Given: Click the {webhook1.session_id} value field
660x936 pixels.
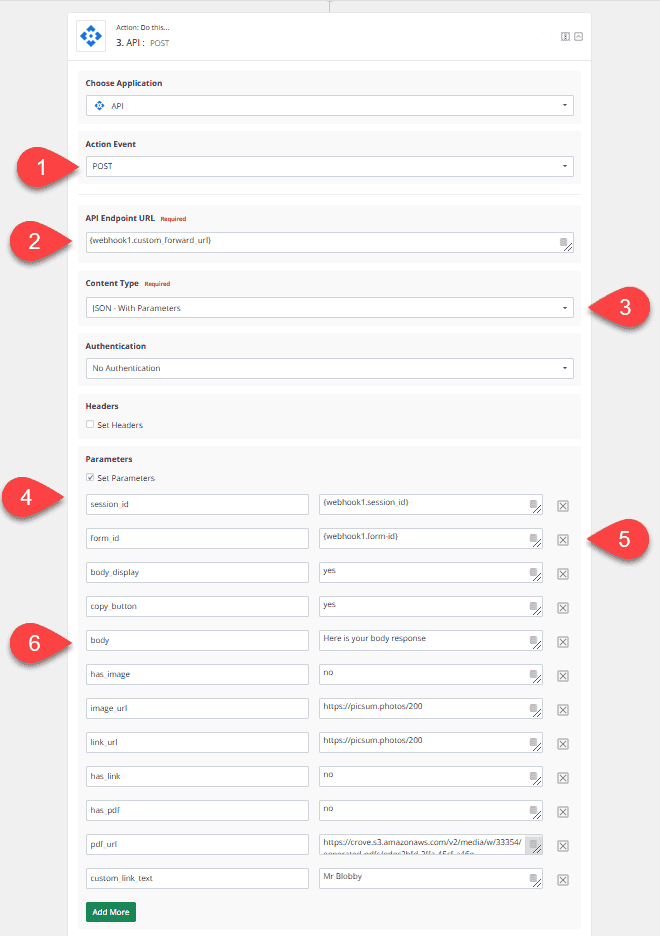Looking at the screenshot, I should click(x=431, y=504).
